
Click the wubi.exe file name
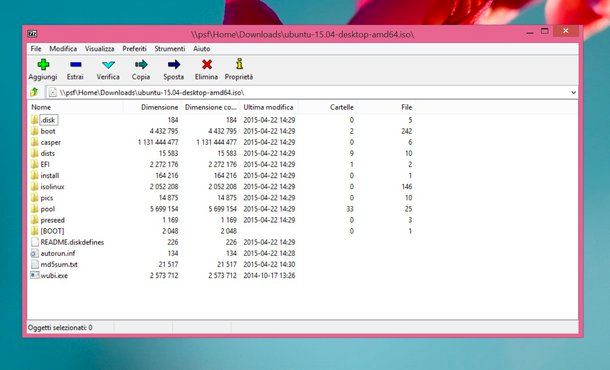pyautogui.click(x=54, y=275)
